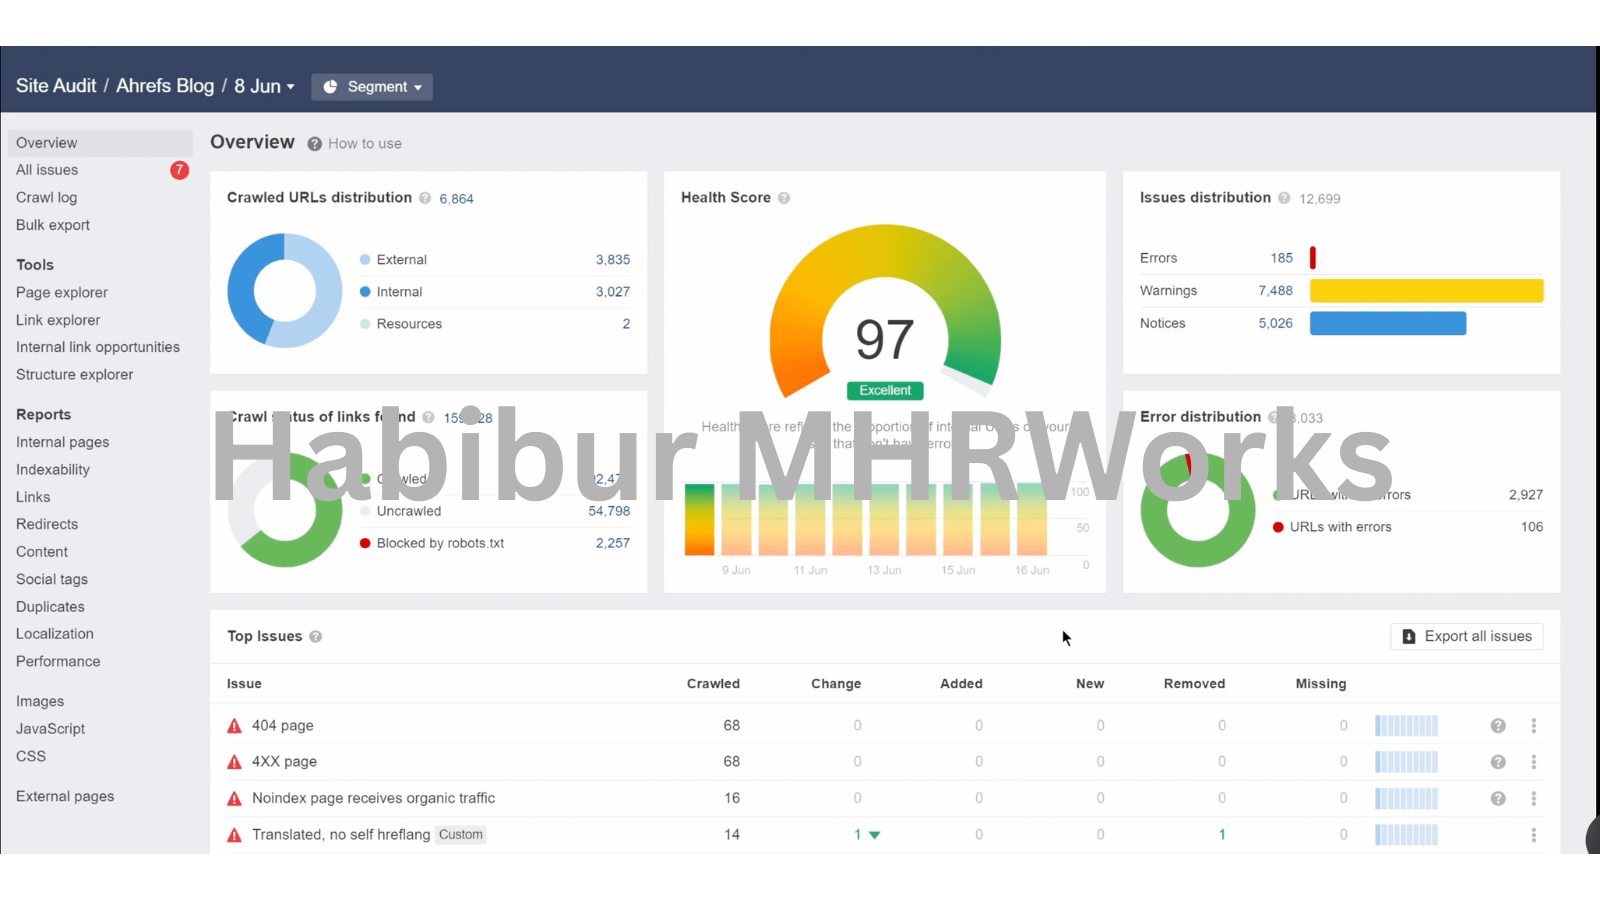Click info icon beside Issues distribution
This screenshot has width=1600, height=900.
[1284, 198]
